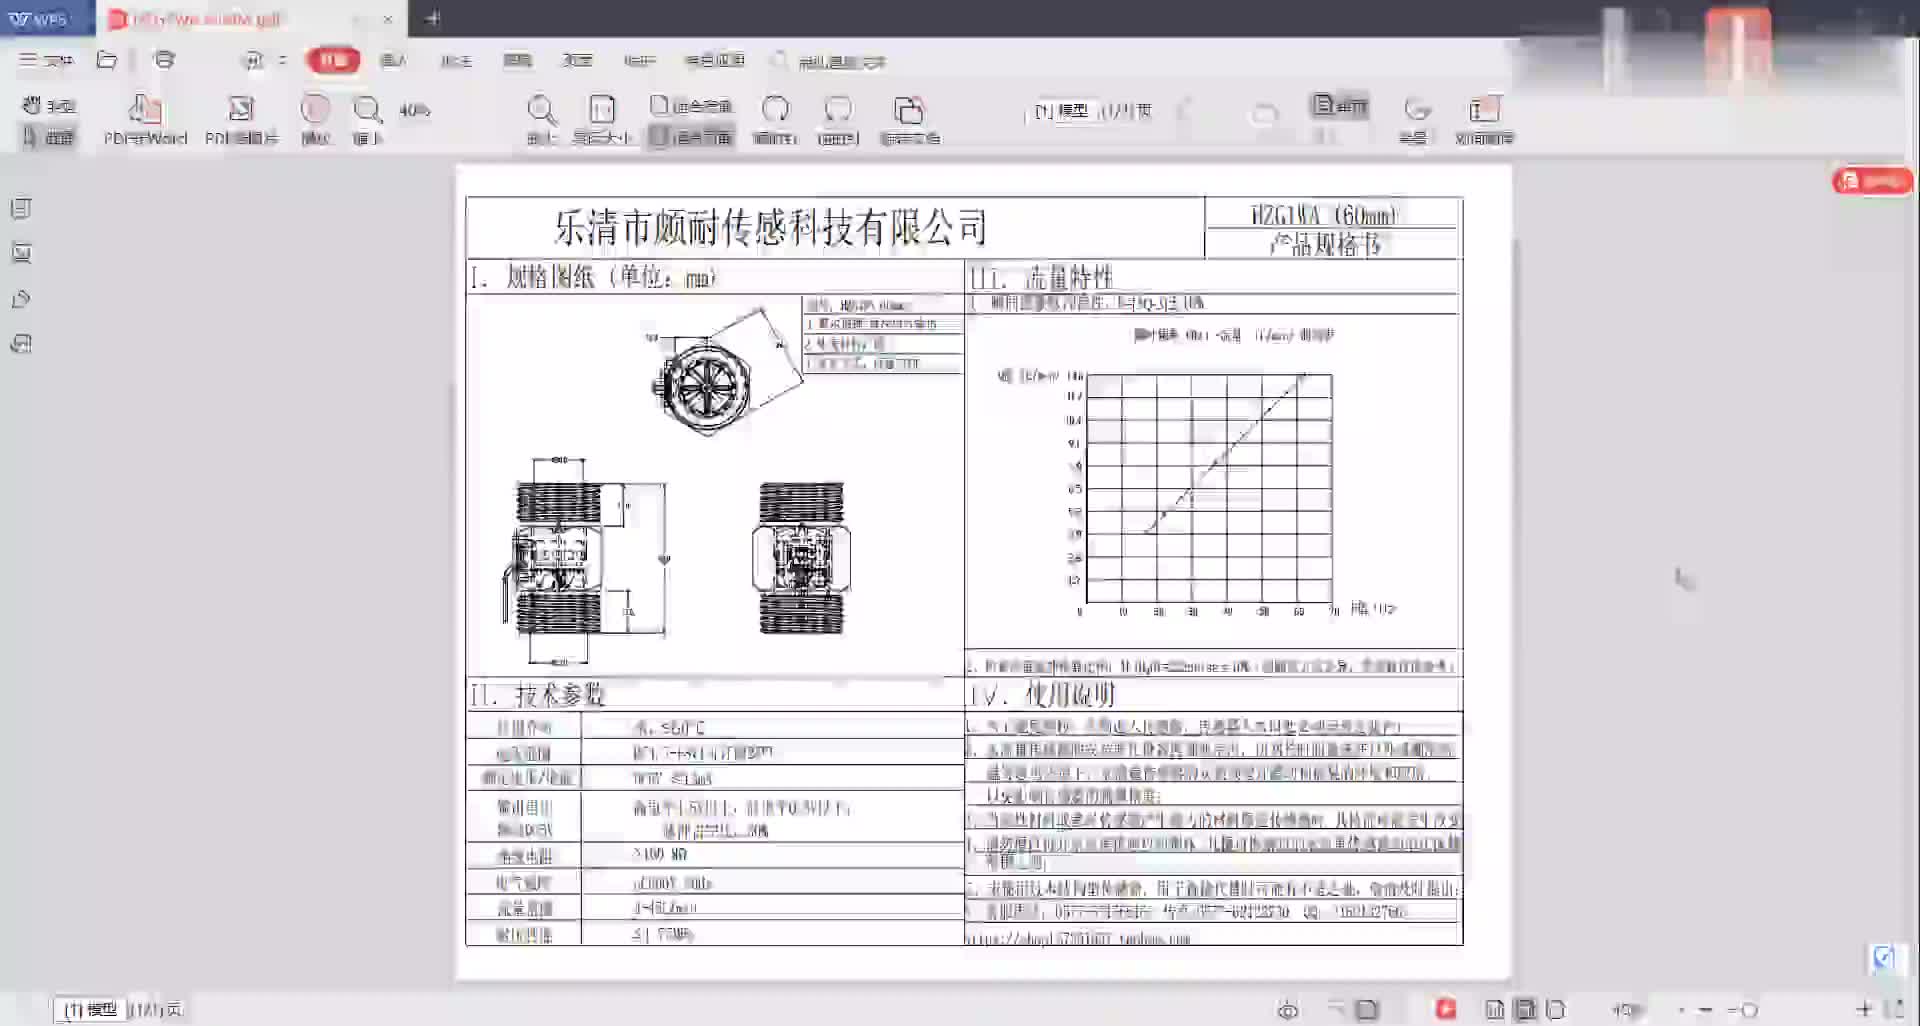The height and width of the screenshot is (1026, 1920).
Task: Open the thumbnails panel in left sidebar
Action: point(21,253)
